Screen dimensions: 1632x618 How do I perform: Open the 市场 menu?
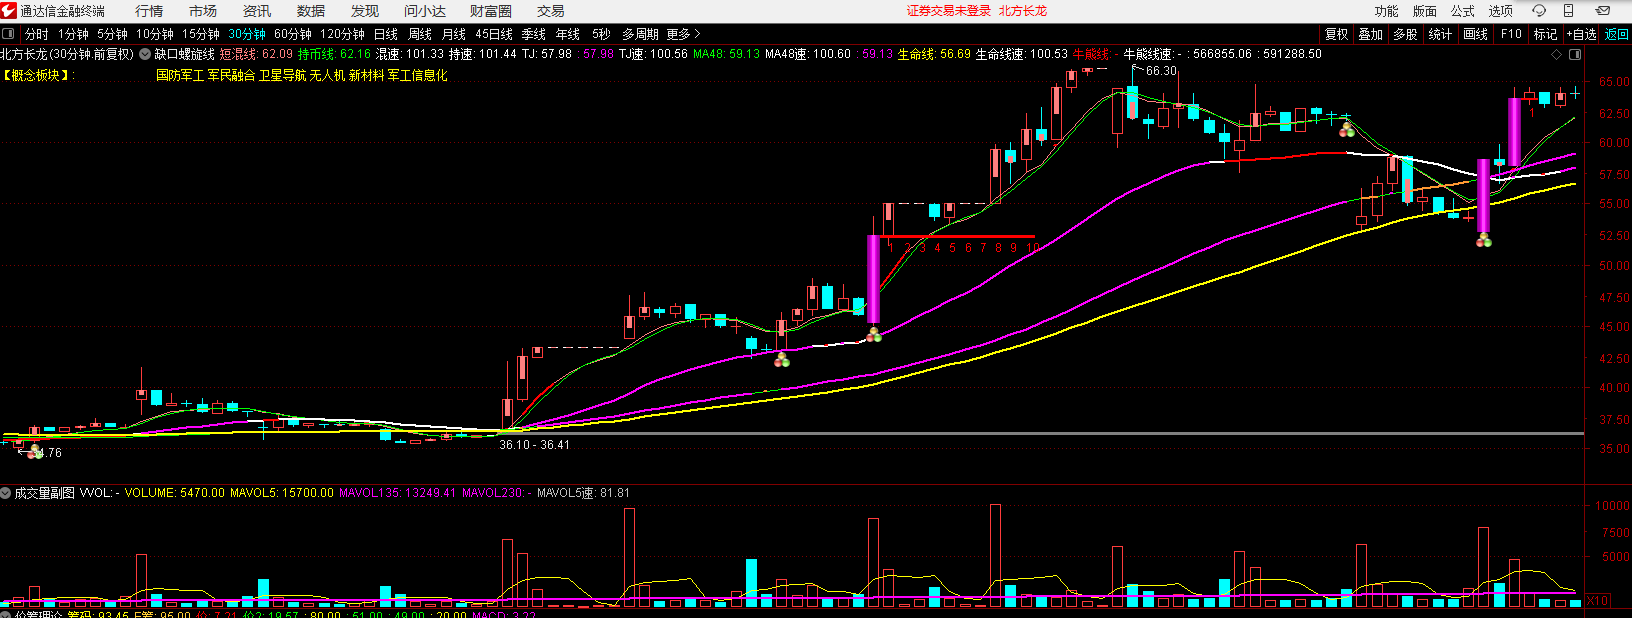coord(203,11)
